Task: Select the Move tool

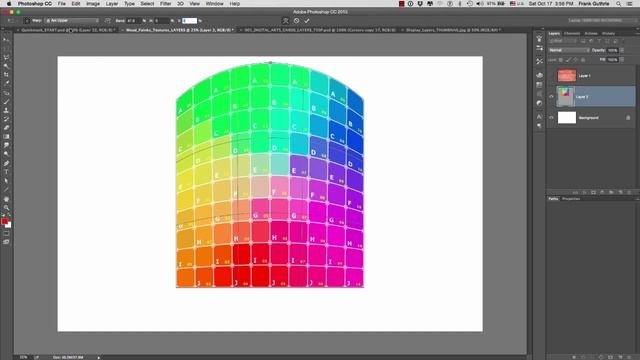Action: tap(6, 40)
